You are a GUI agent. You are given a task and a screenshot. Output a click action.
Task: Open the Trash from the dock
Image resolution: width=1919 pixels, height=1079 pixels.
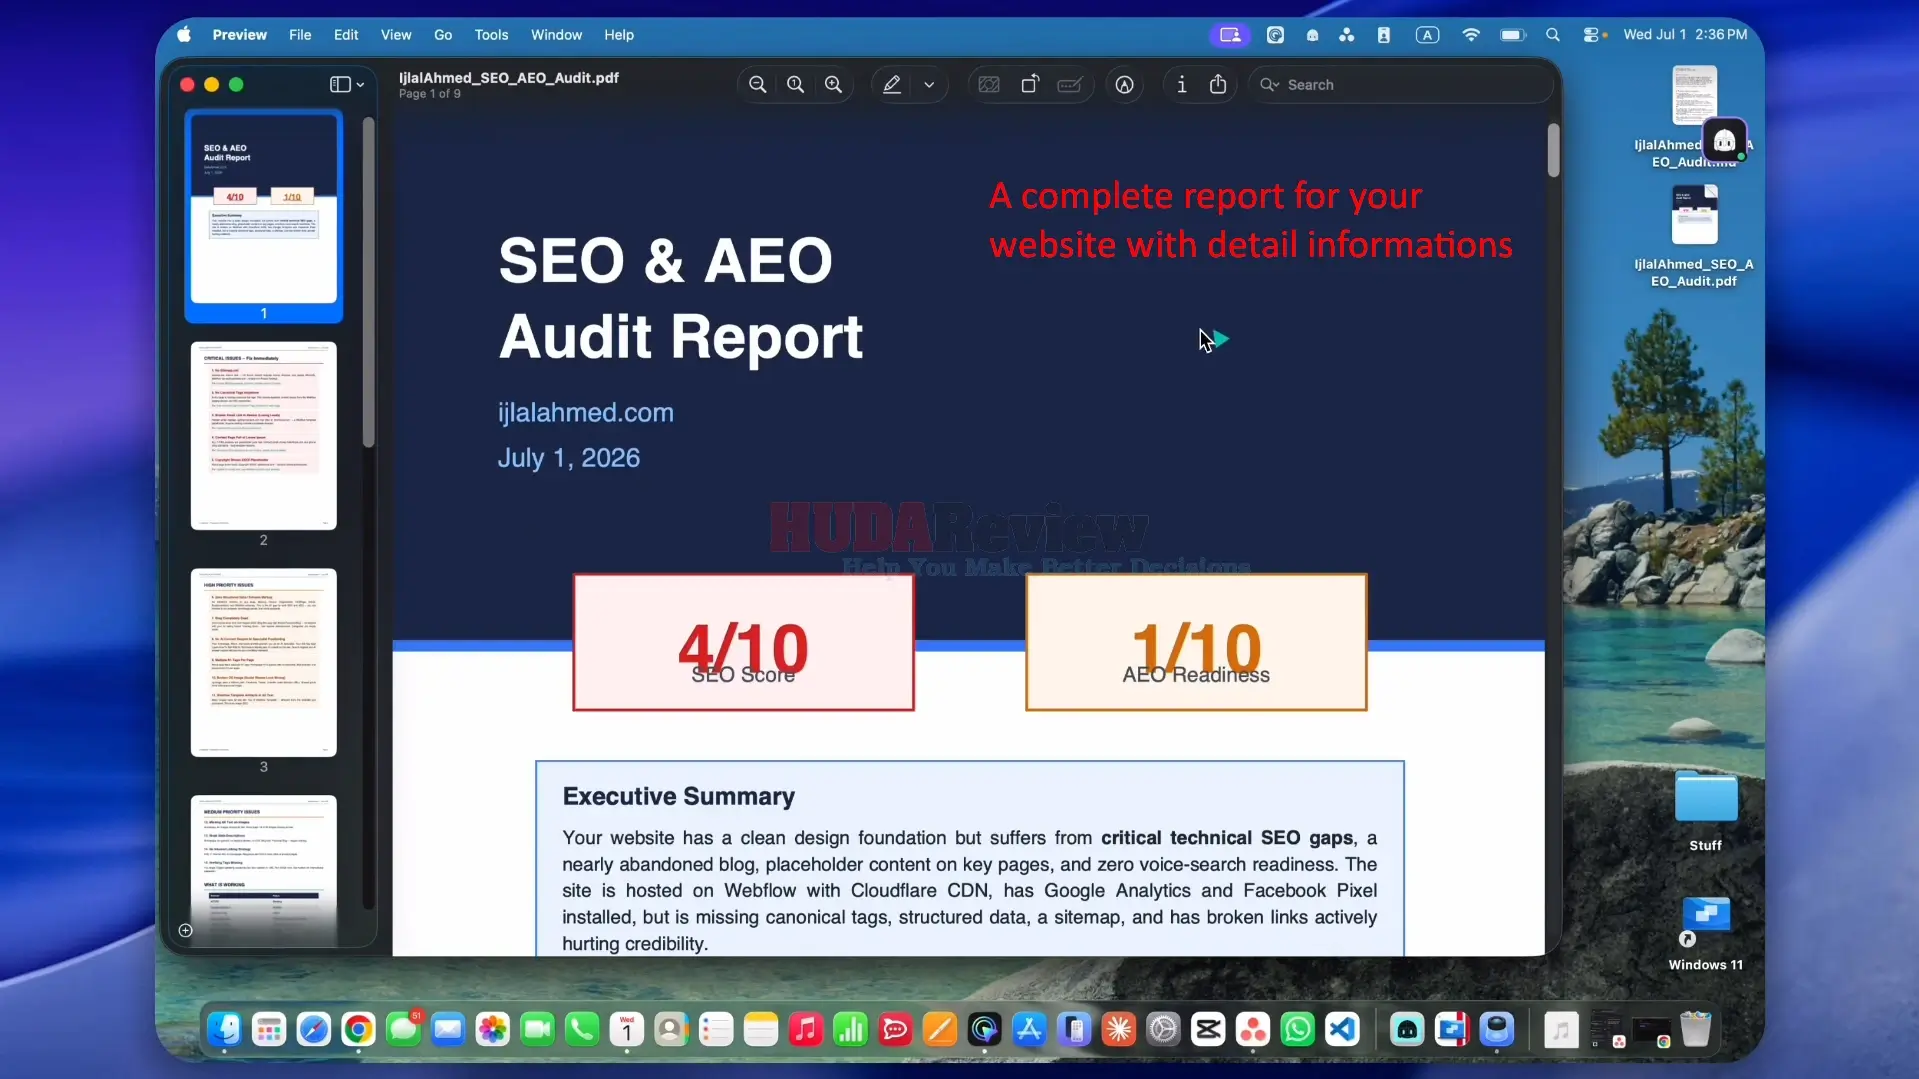(1695, 1029)
